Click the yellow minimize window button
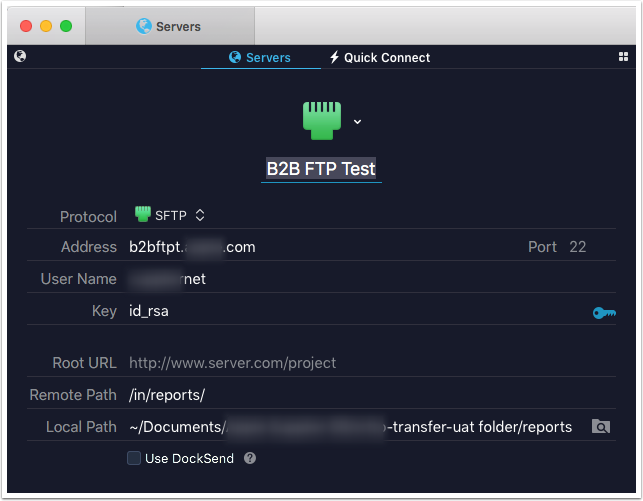 pyautogui.click(x=46, y=26)
